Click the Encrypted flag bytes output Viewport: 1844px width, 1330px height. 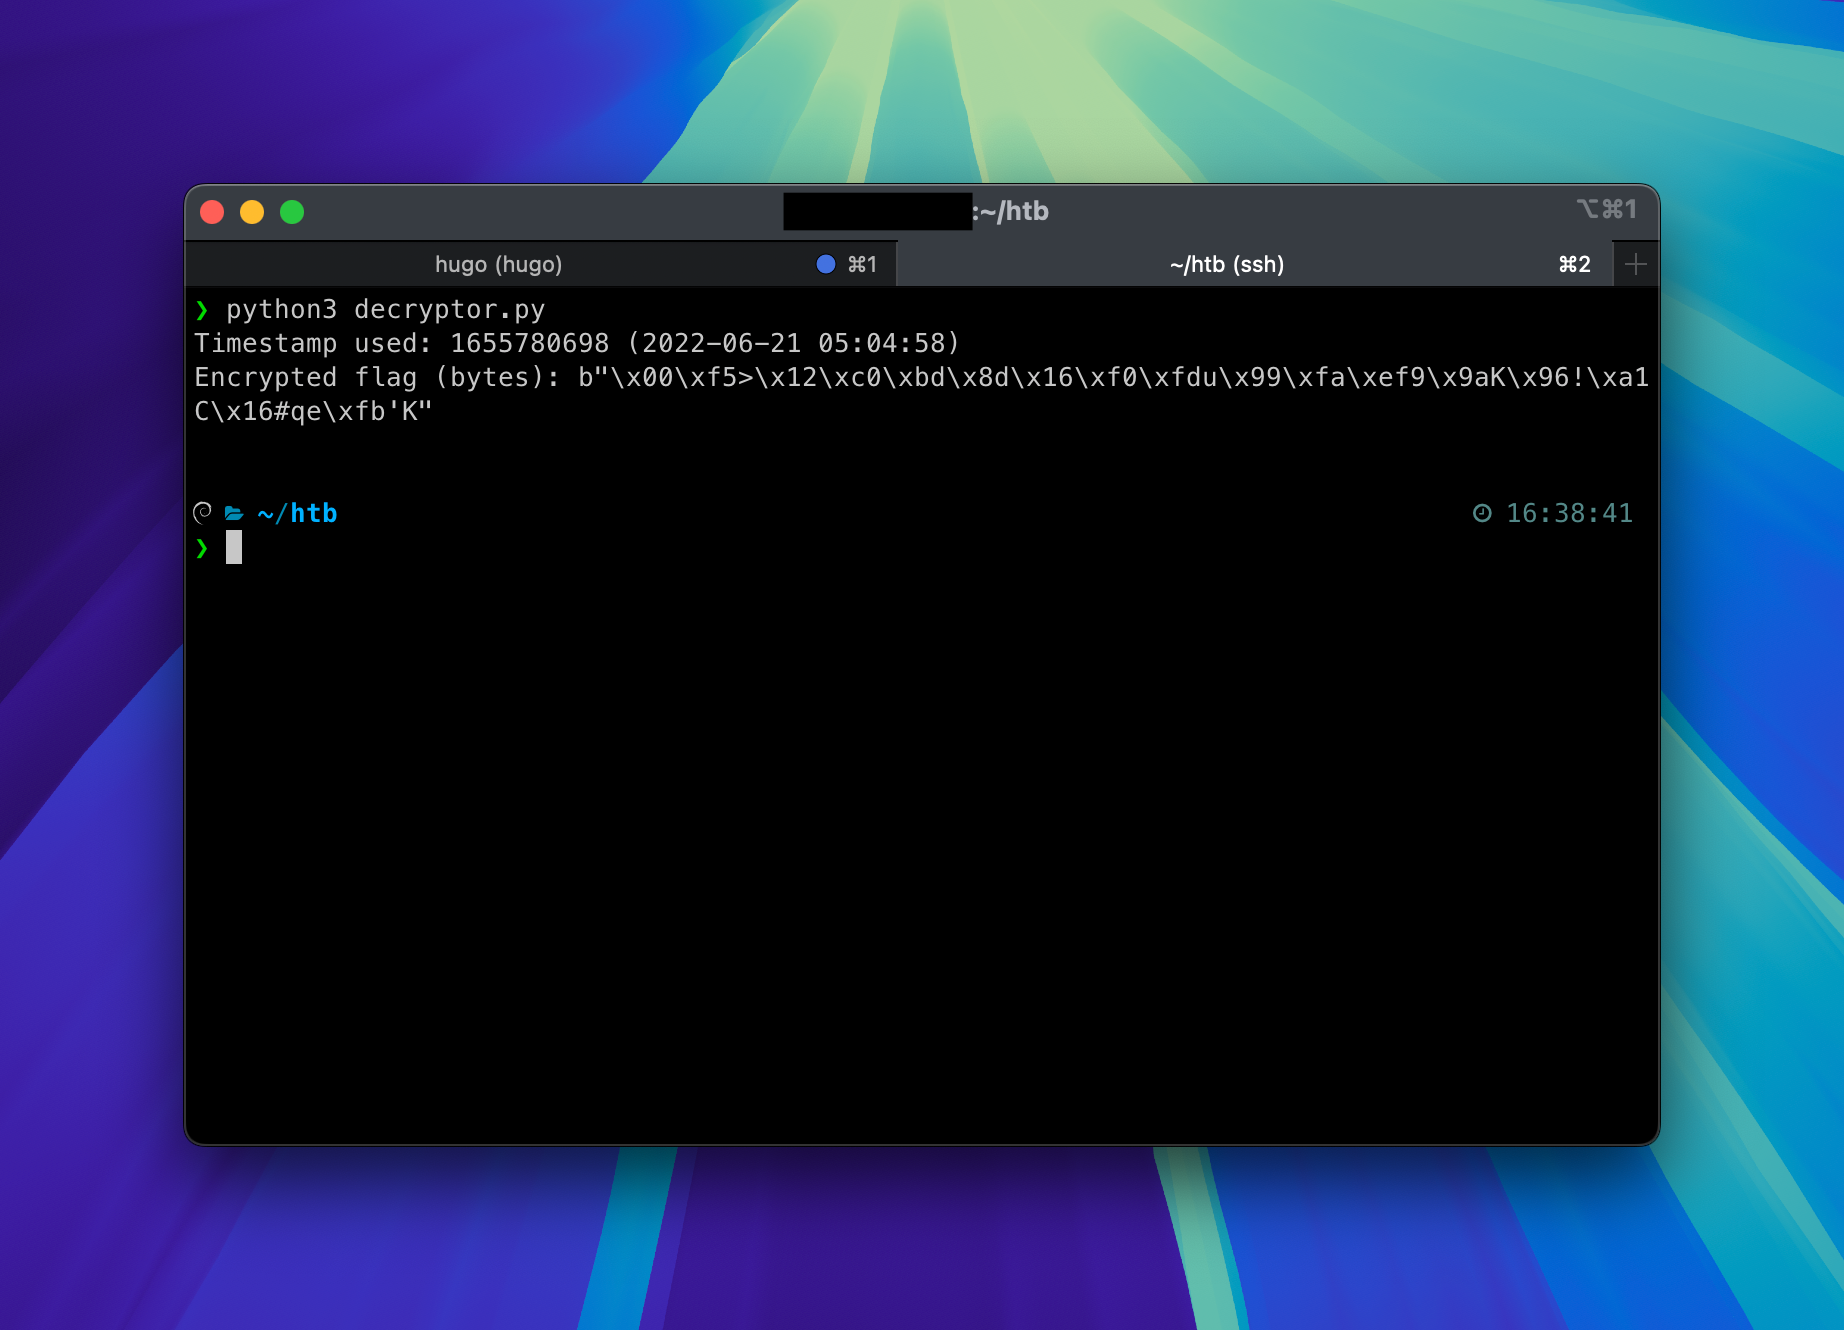(920, 378)
